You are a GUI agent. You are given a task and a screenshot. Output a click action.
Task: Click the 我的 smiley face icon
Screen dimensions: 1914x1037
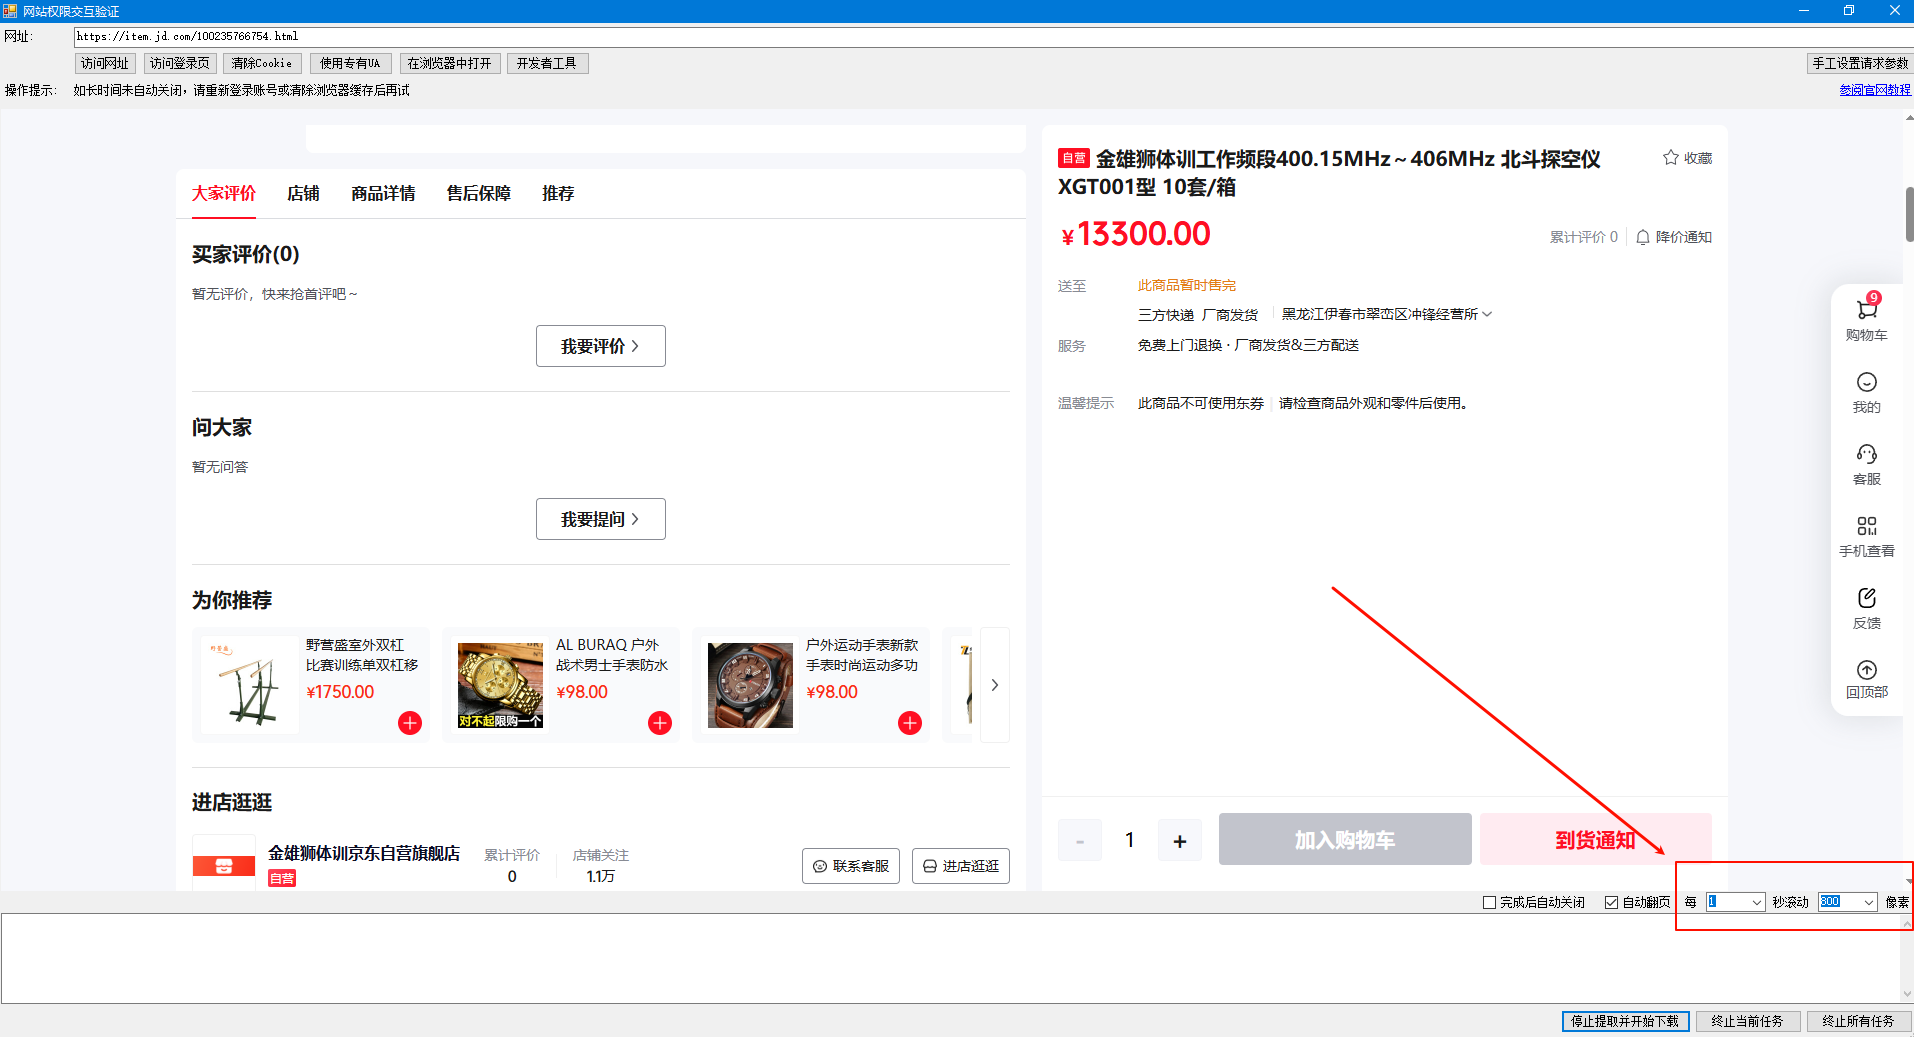coord(1866,383)
